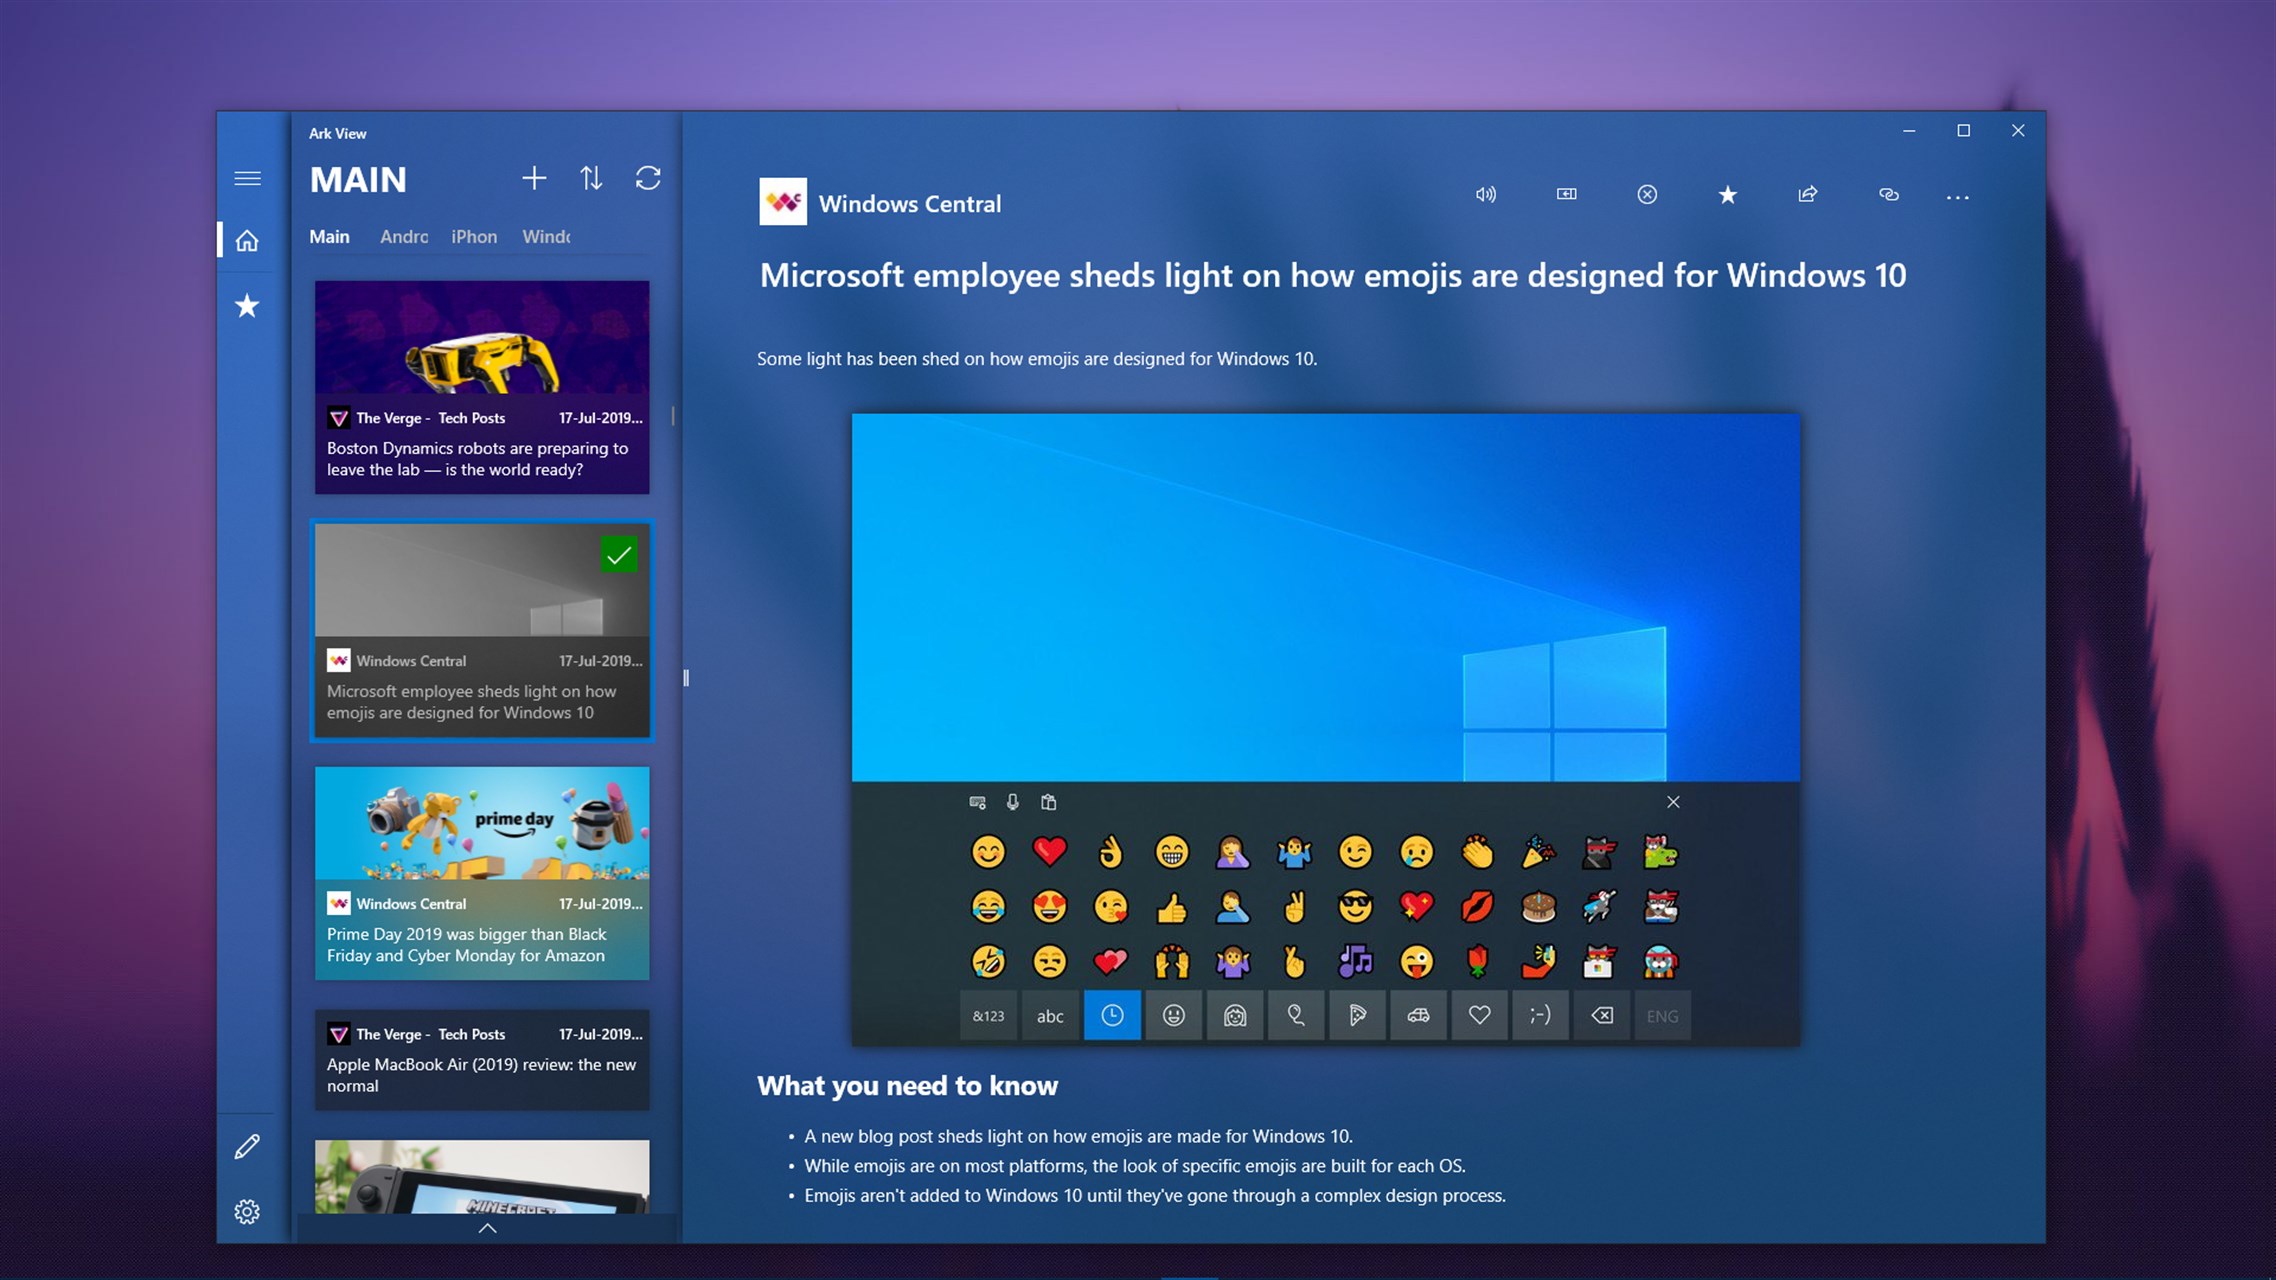This screenshot has width=2276, height=1280.
Task: Toggle the green read checkmark on article
Action: (x=619, y=555)
